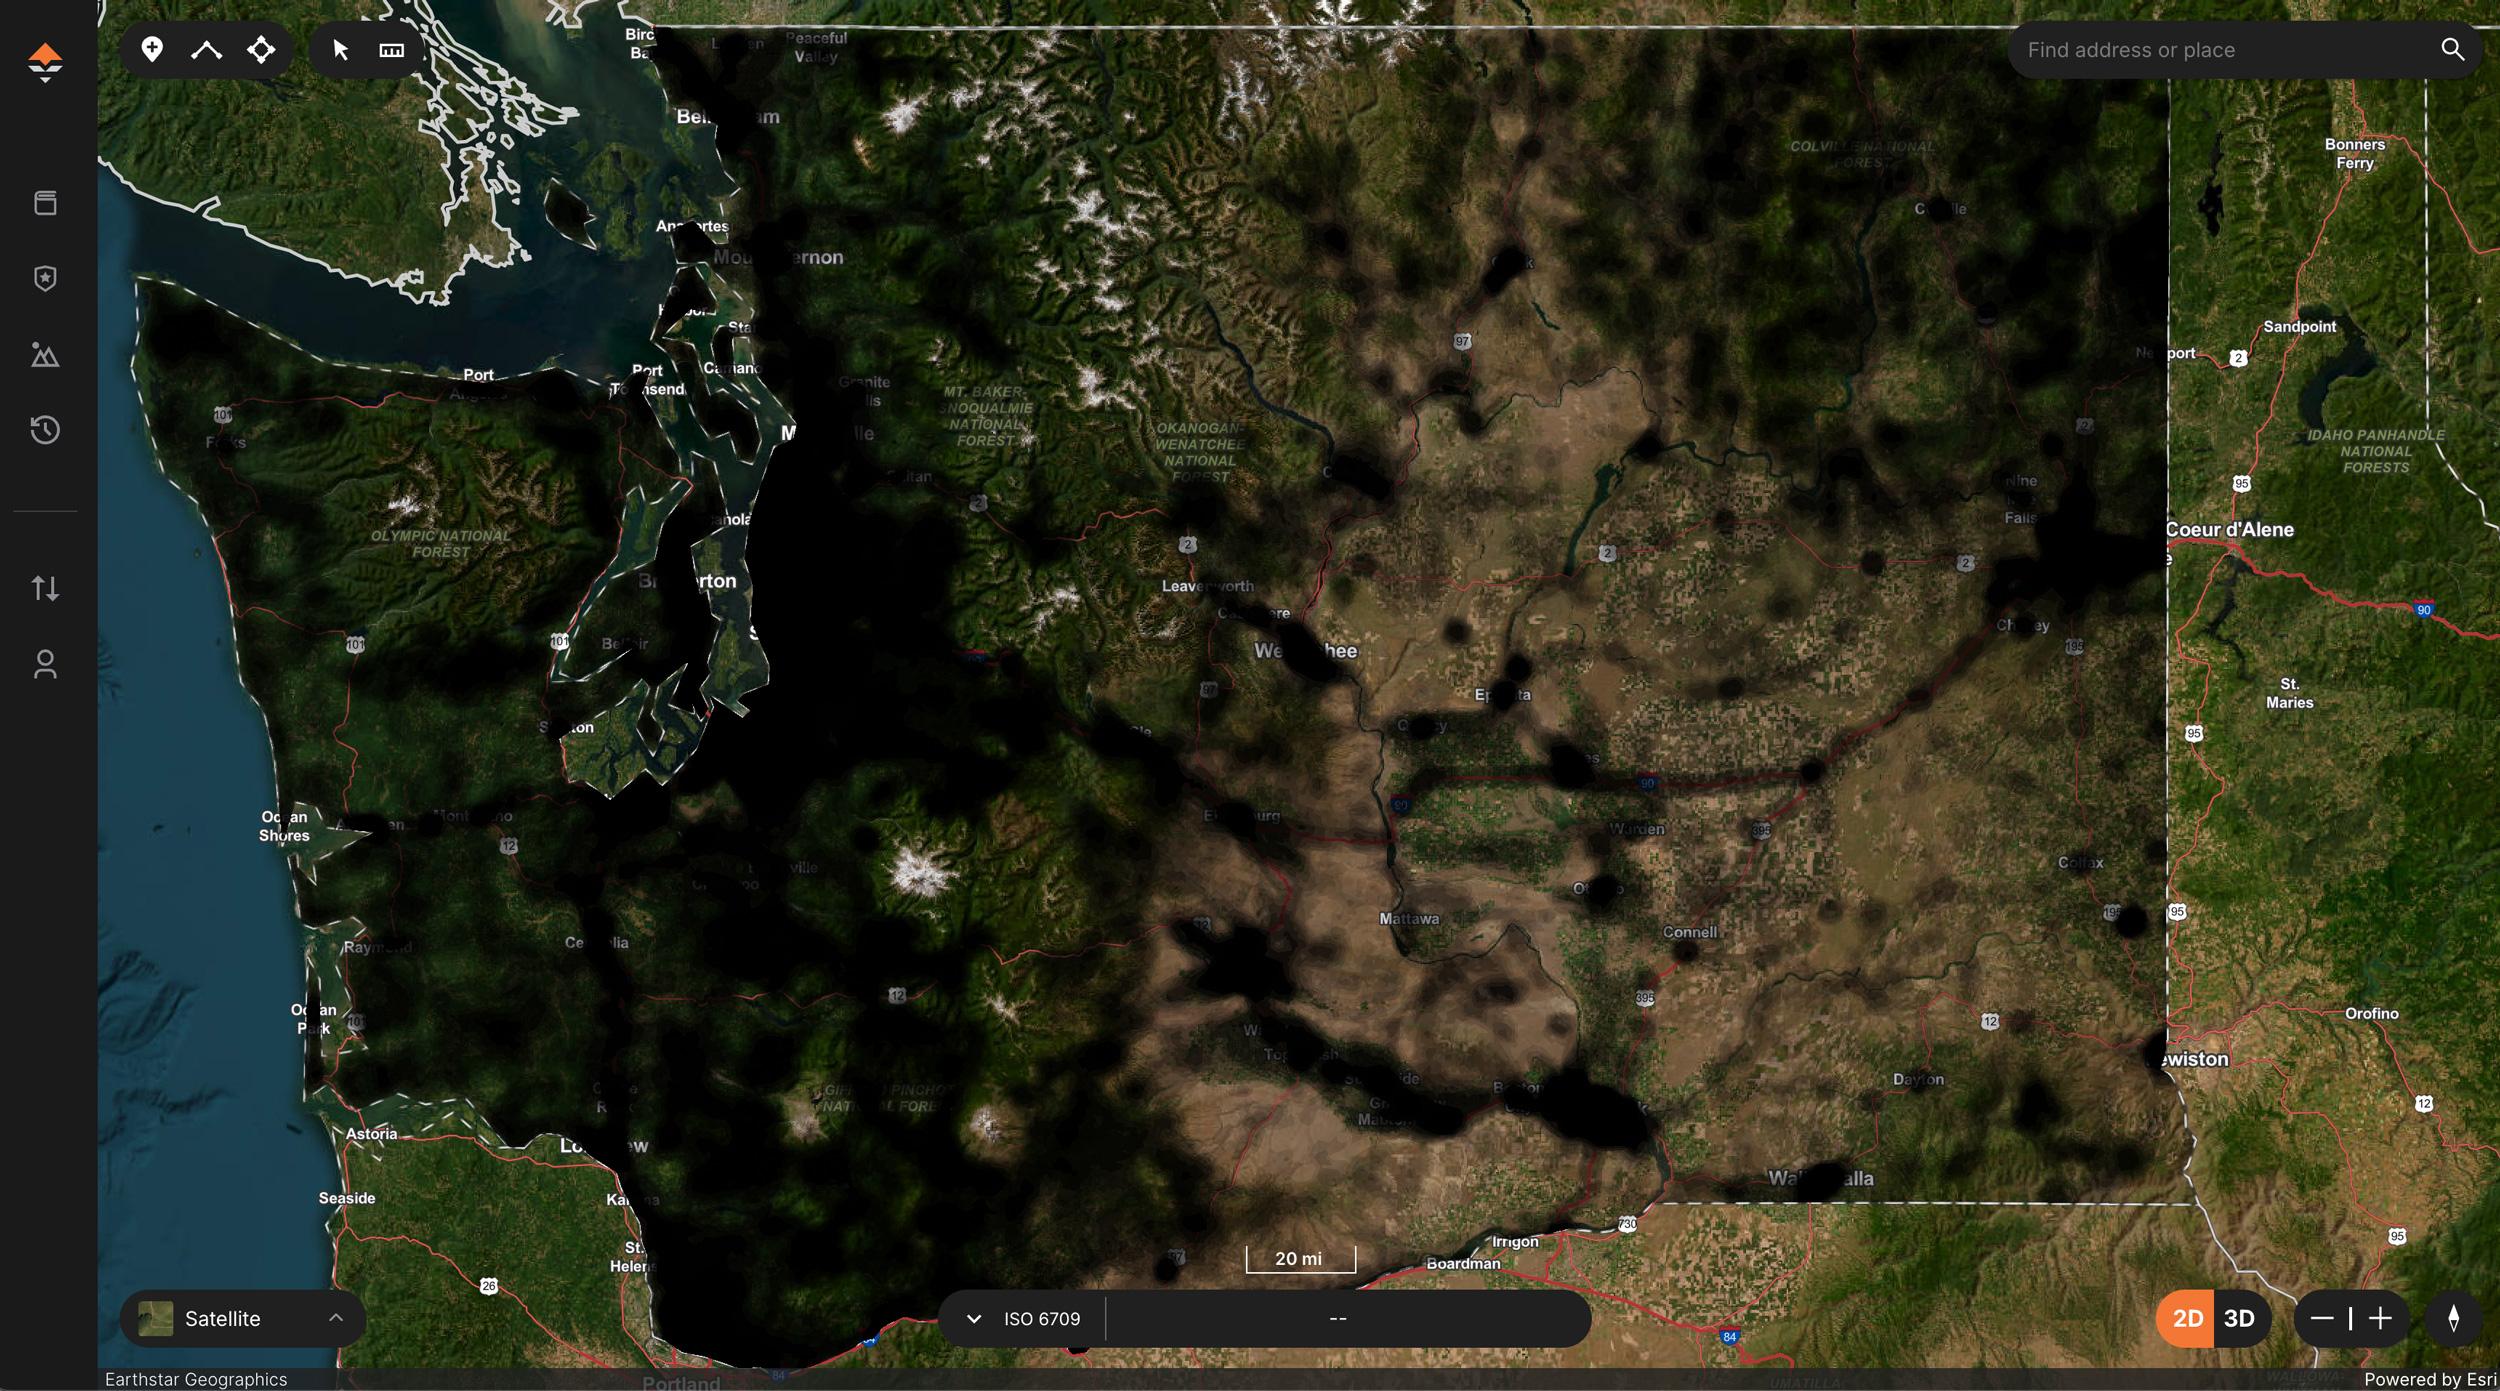Screen dimensions: 2500x1391
Task: Expand the Satellite basemap selector
Action: (336, 1318)
